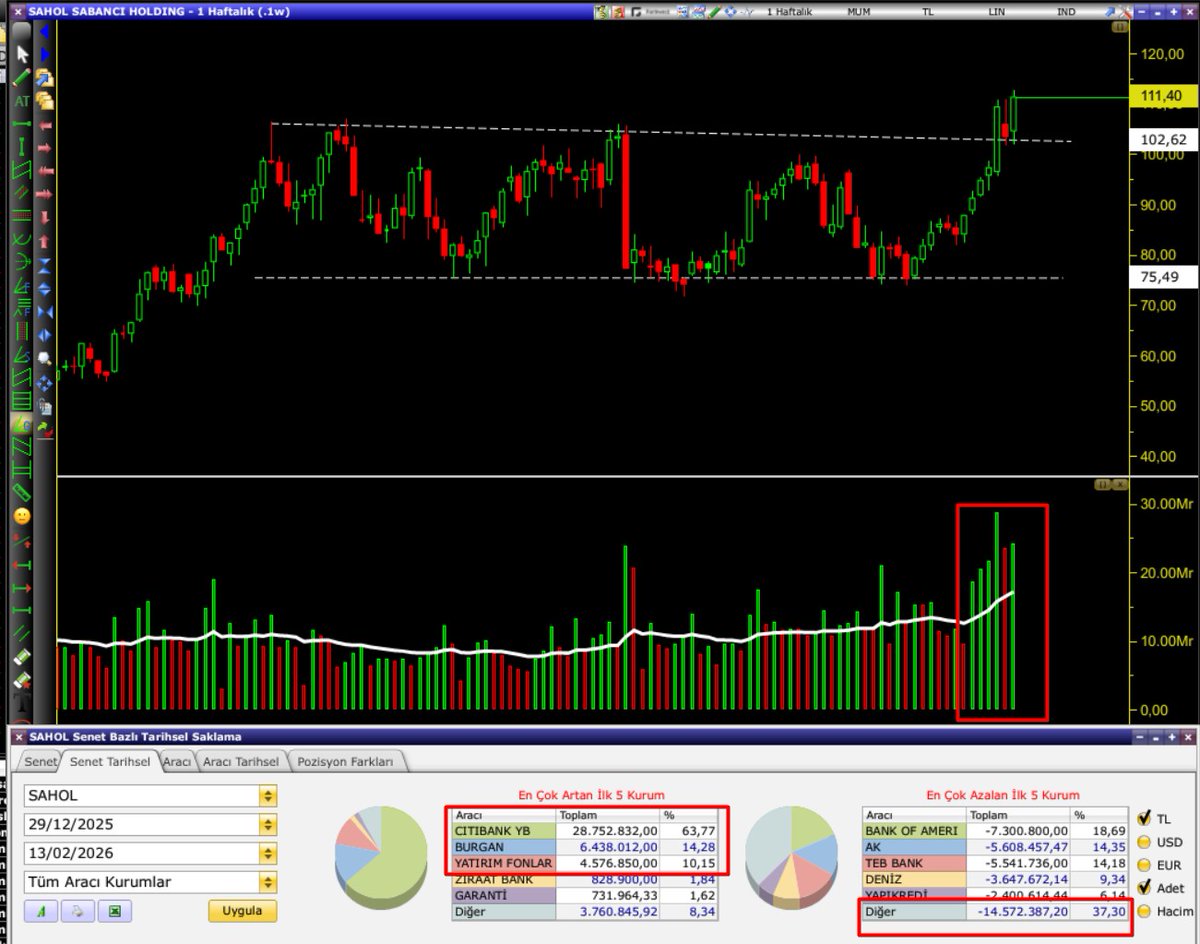Click the first green chart icon in title bar
The image size is (1200, 944).
(x=600, y=11)
